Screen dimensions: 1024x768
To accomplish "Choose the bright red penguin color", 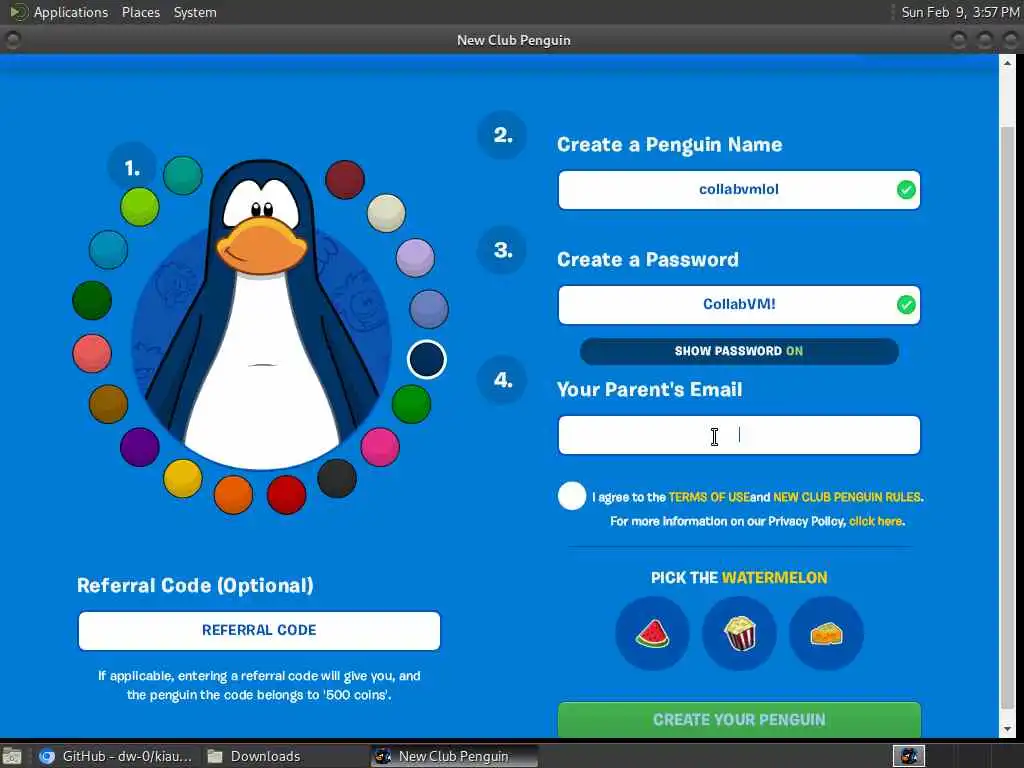I will [286, 494].
